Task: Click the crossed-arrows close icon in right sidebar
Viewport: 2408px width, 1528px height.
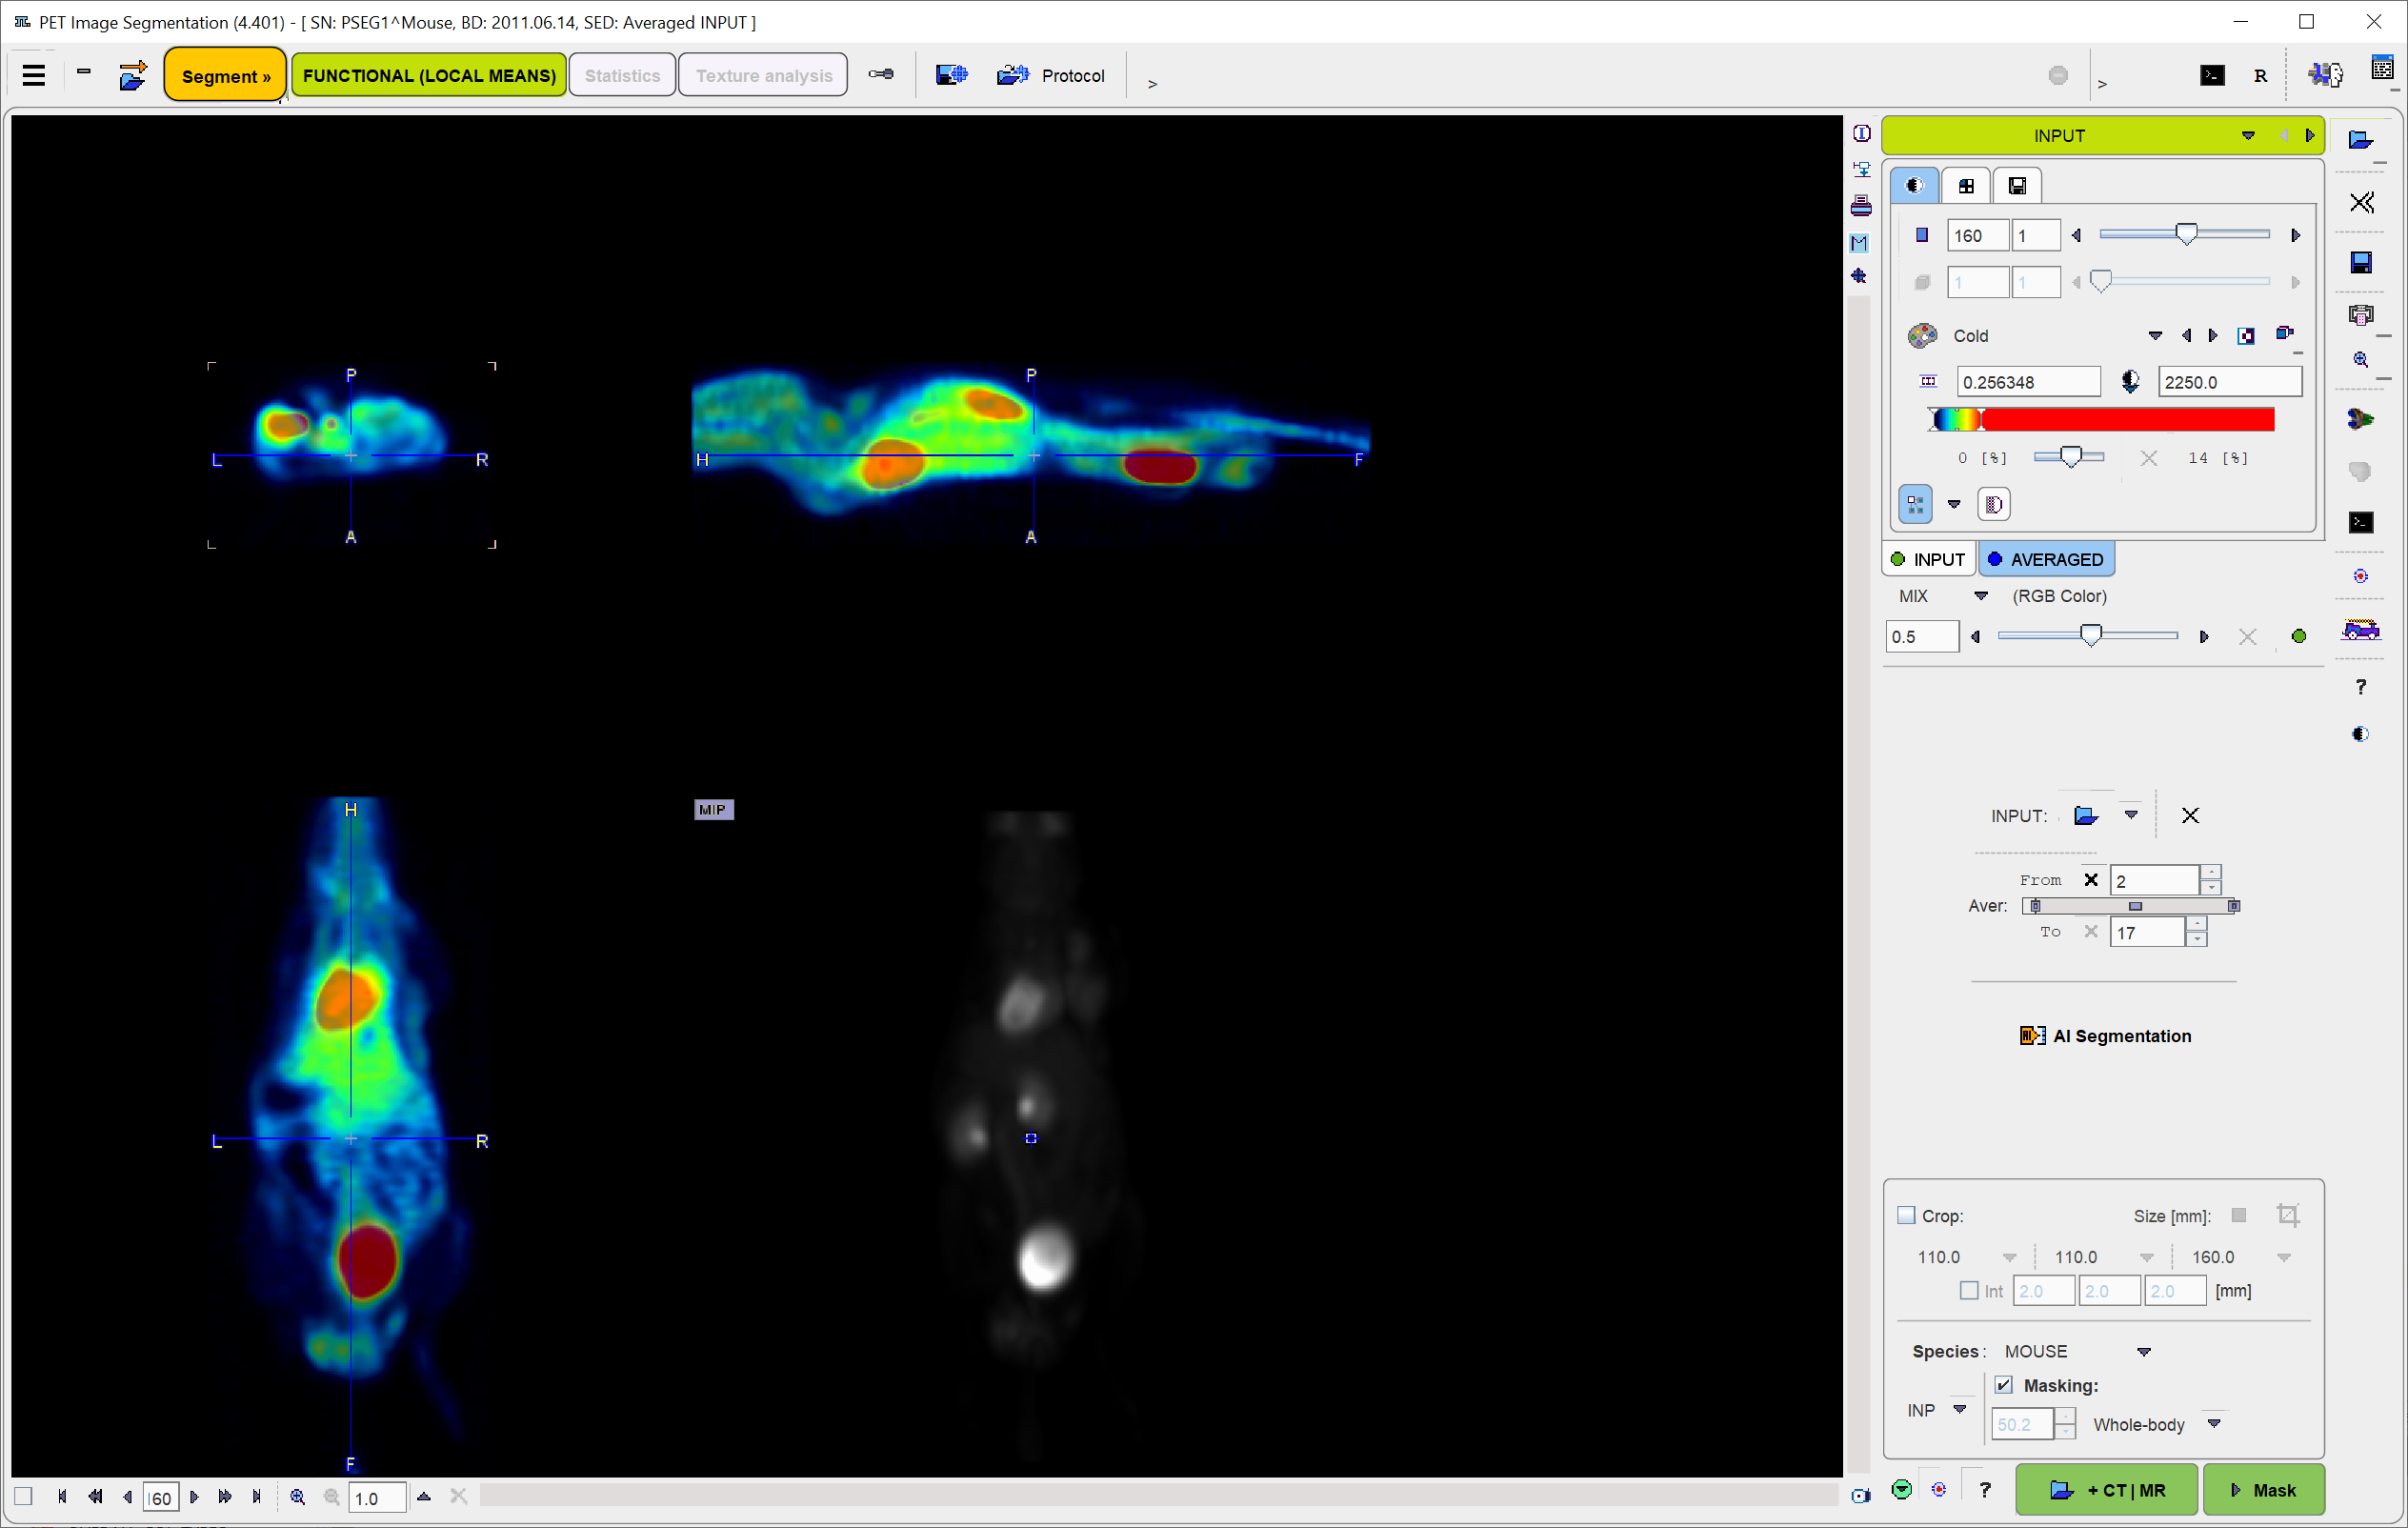Action: [x=2362, y=203]
